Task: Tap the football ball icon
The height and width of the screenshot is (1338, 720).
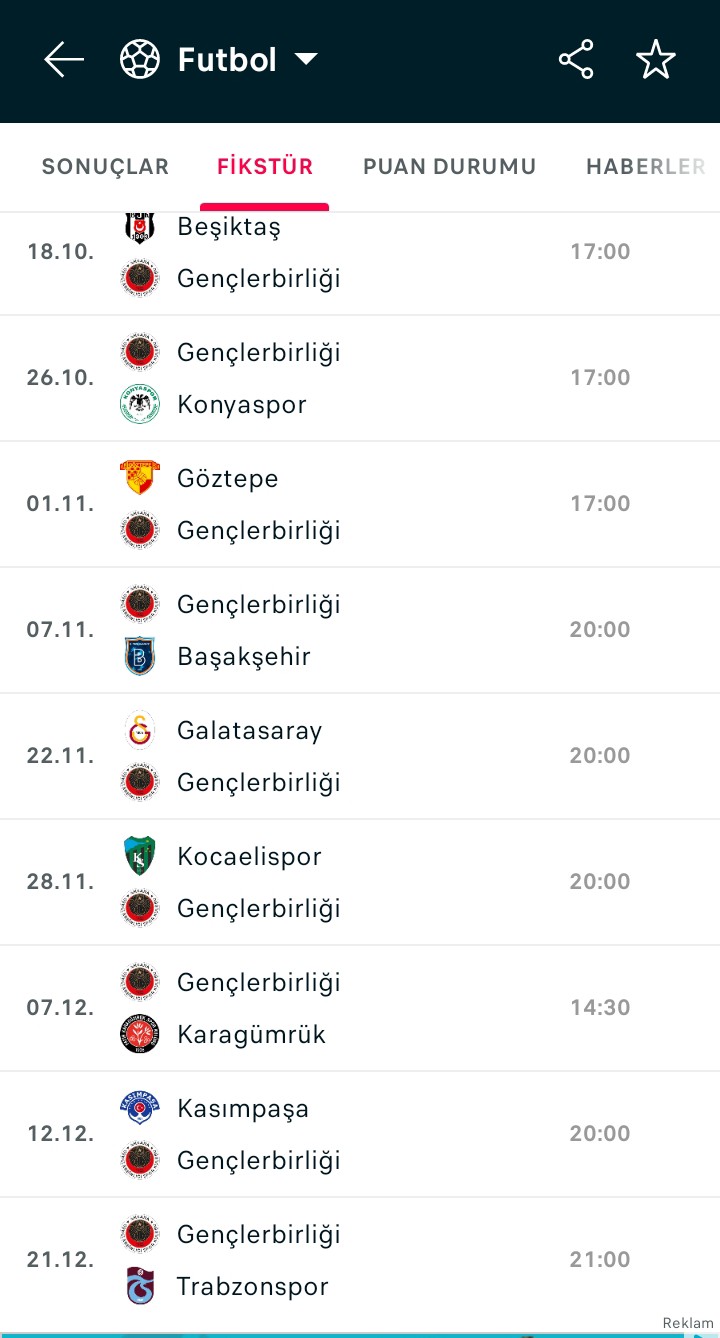Action: [140, 60]
